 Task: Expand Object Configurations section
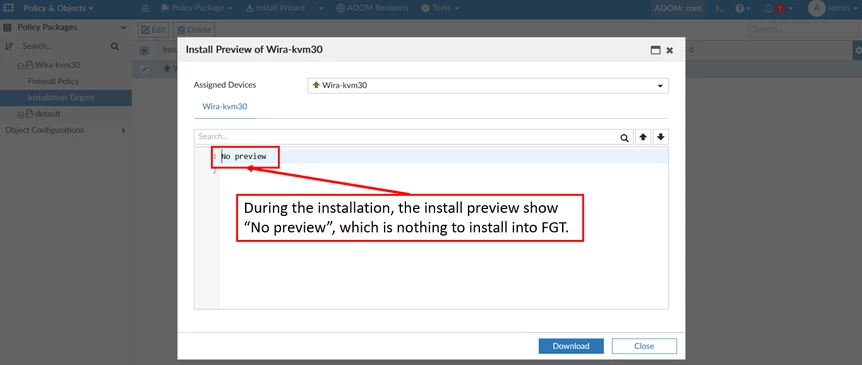[x=65, y=130]
